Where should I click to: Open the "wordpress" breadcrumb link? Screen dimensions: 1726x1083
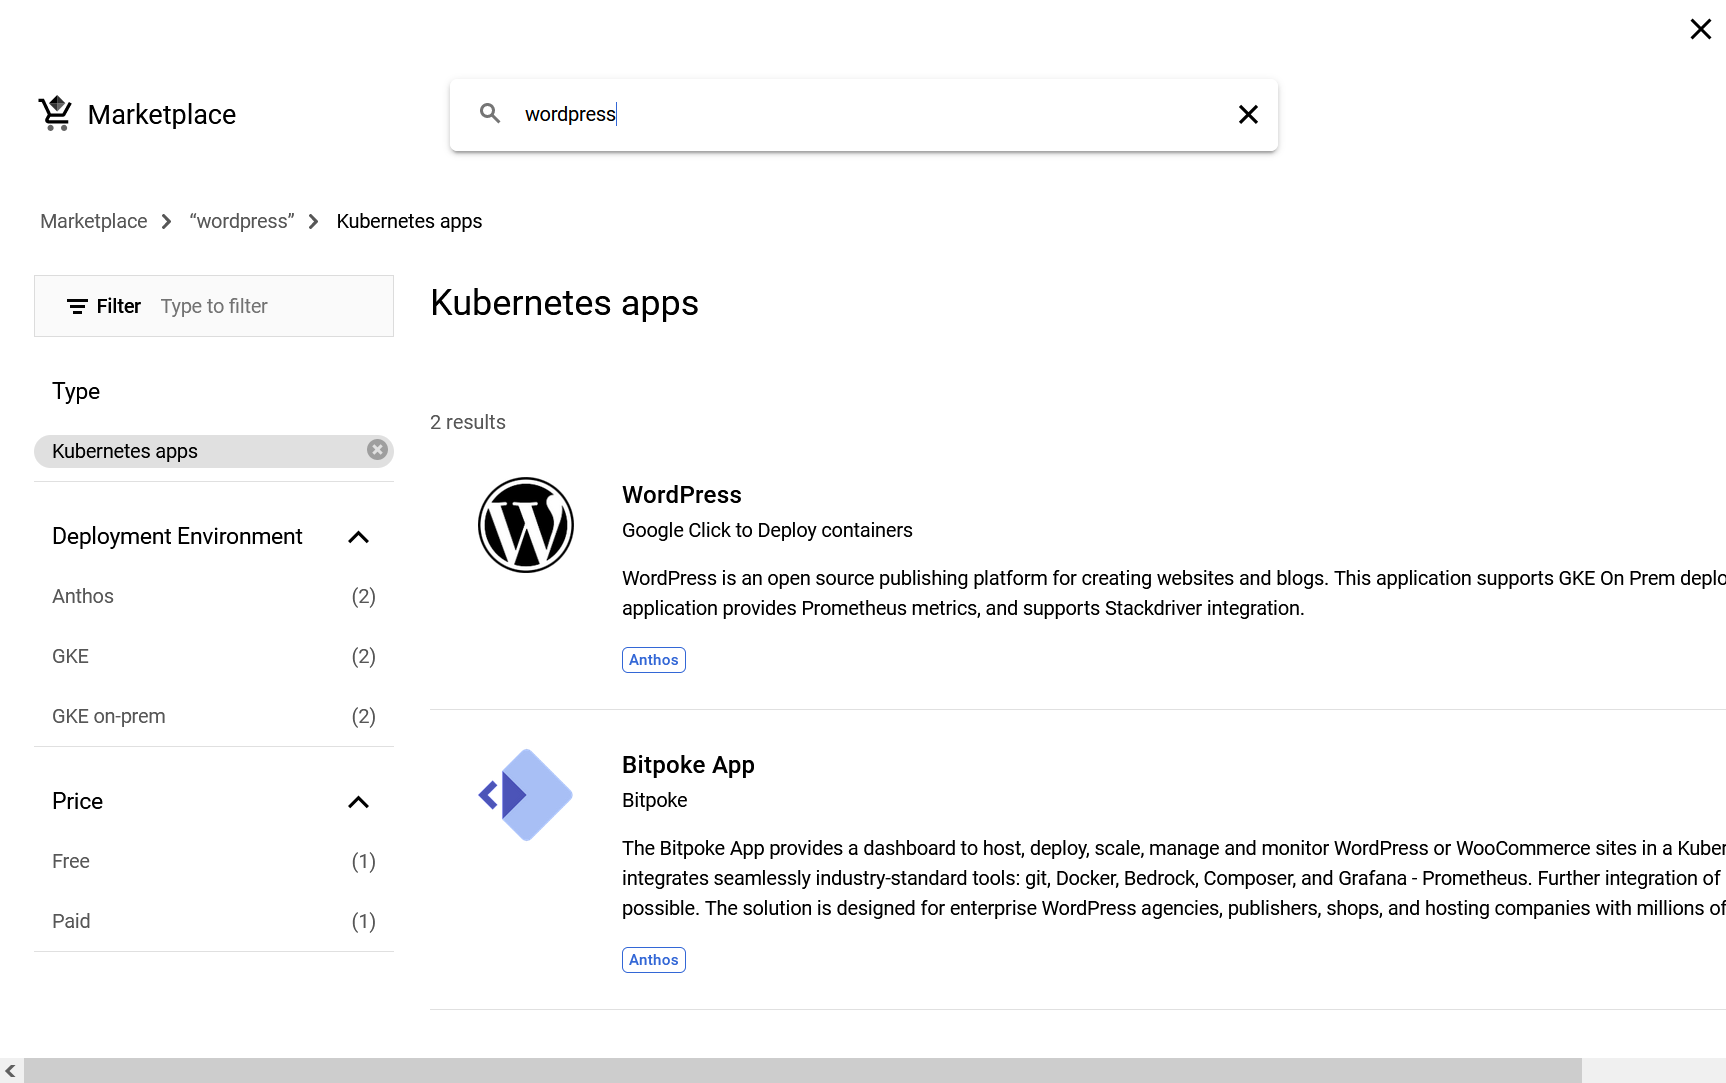pos(242,221)
